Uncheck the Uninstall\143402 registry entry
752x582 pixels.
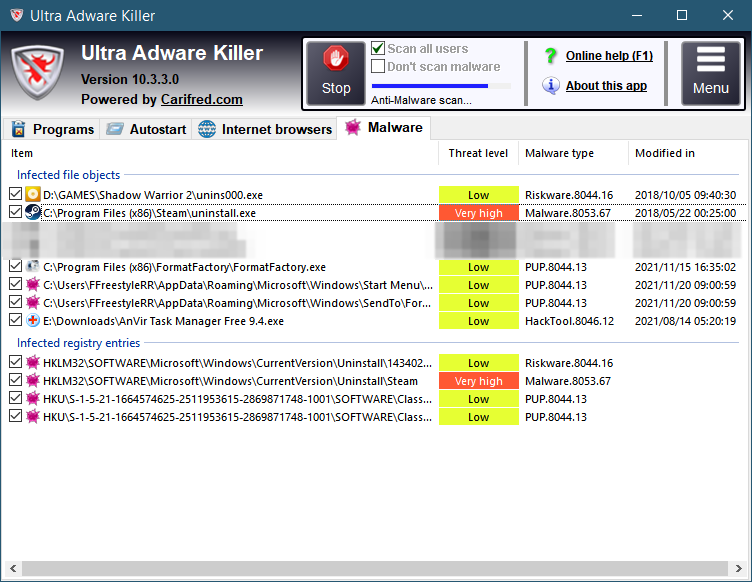tap(15, 361)
